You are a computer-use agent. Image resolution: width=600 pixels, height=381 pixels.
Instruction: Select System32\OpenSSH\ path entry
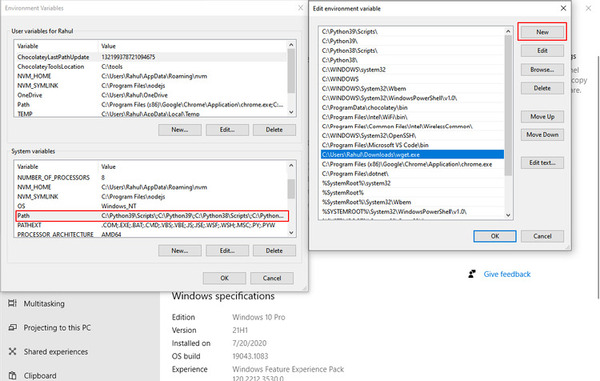pyautogui.click(x=412, y=136)
